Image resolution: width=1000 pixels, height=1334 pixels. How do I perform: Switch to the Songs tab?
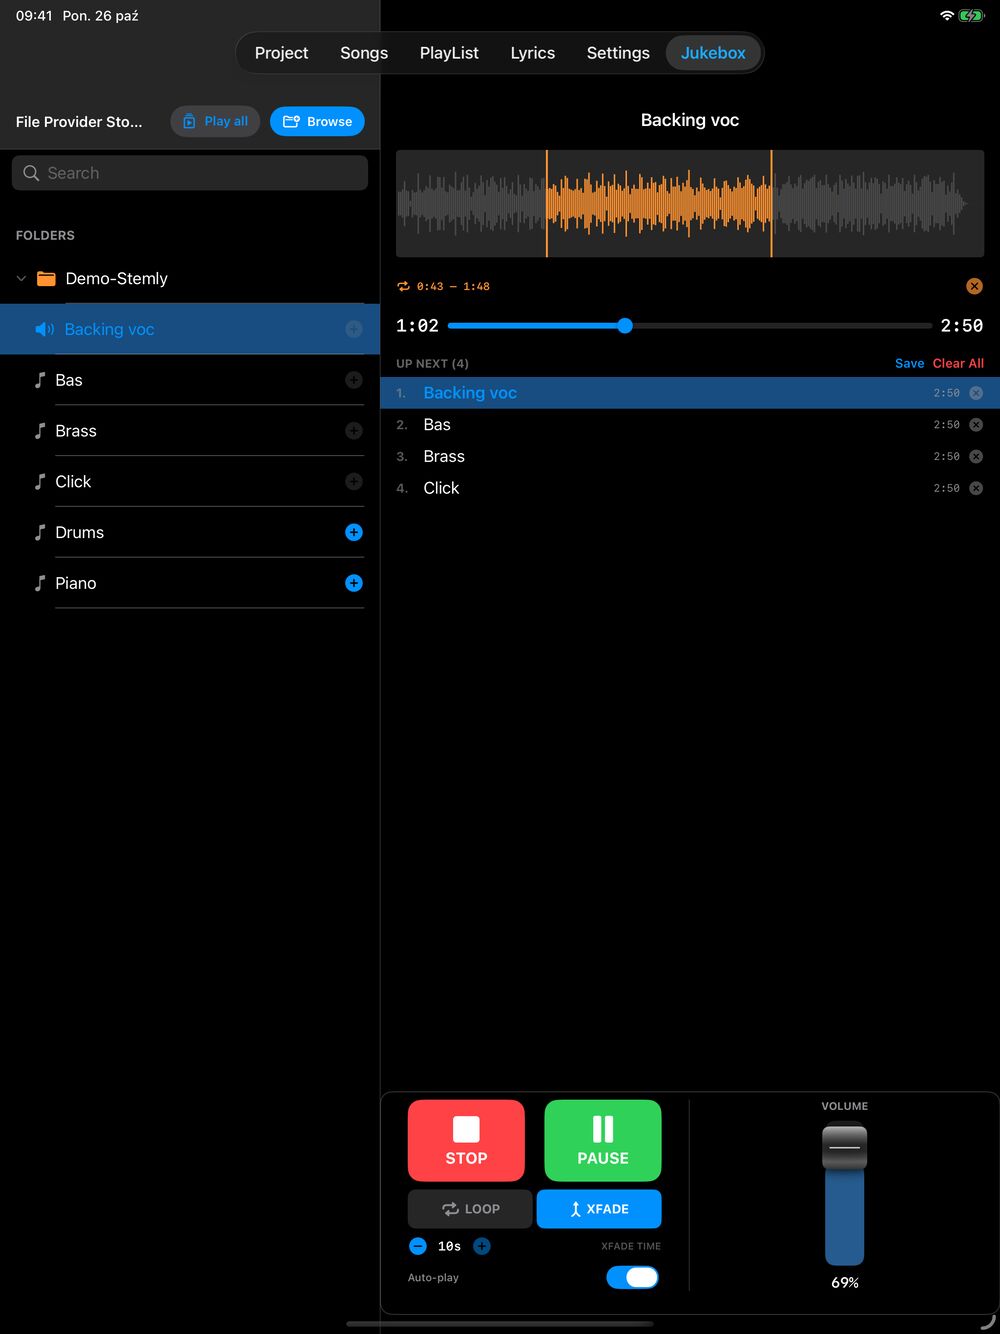[x=364, y=53]
